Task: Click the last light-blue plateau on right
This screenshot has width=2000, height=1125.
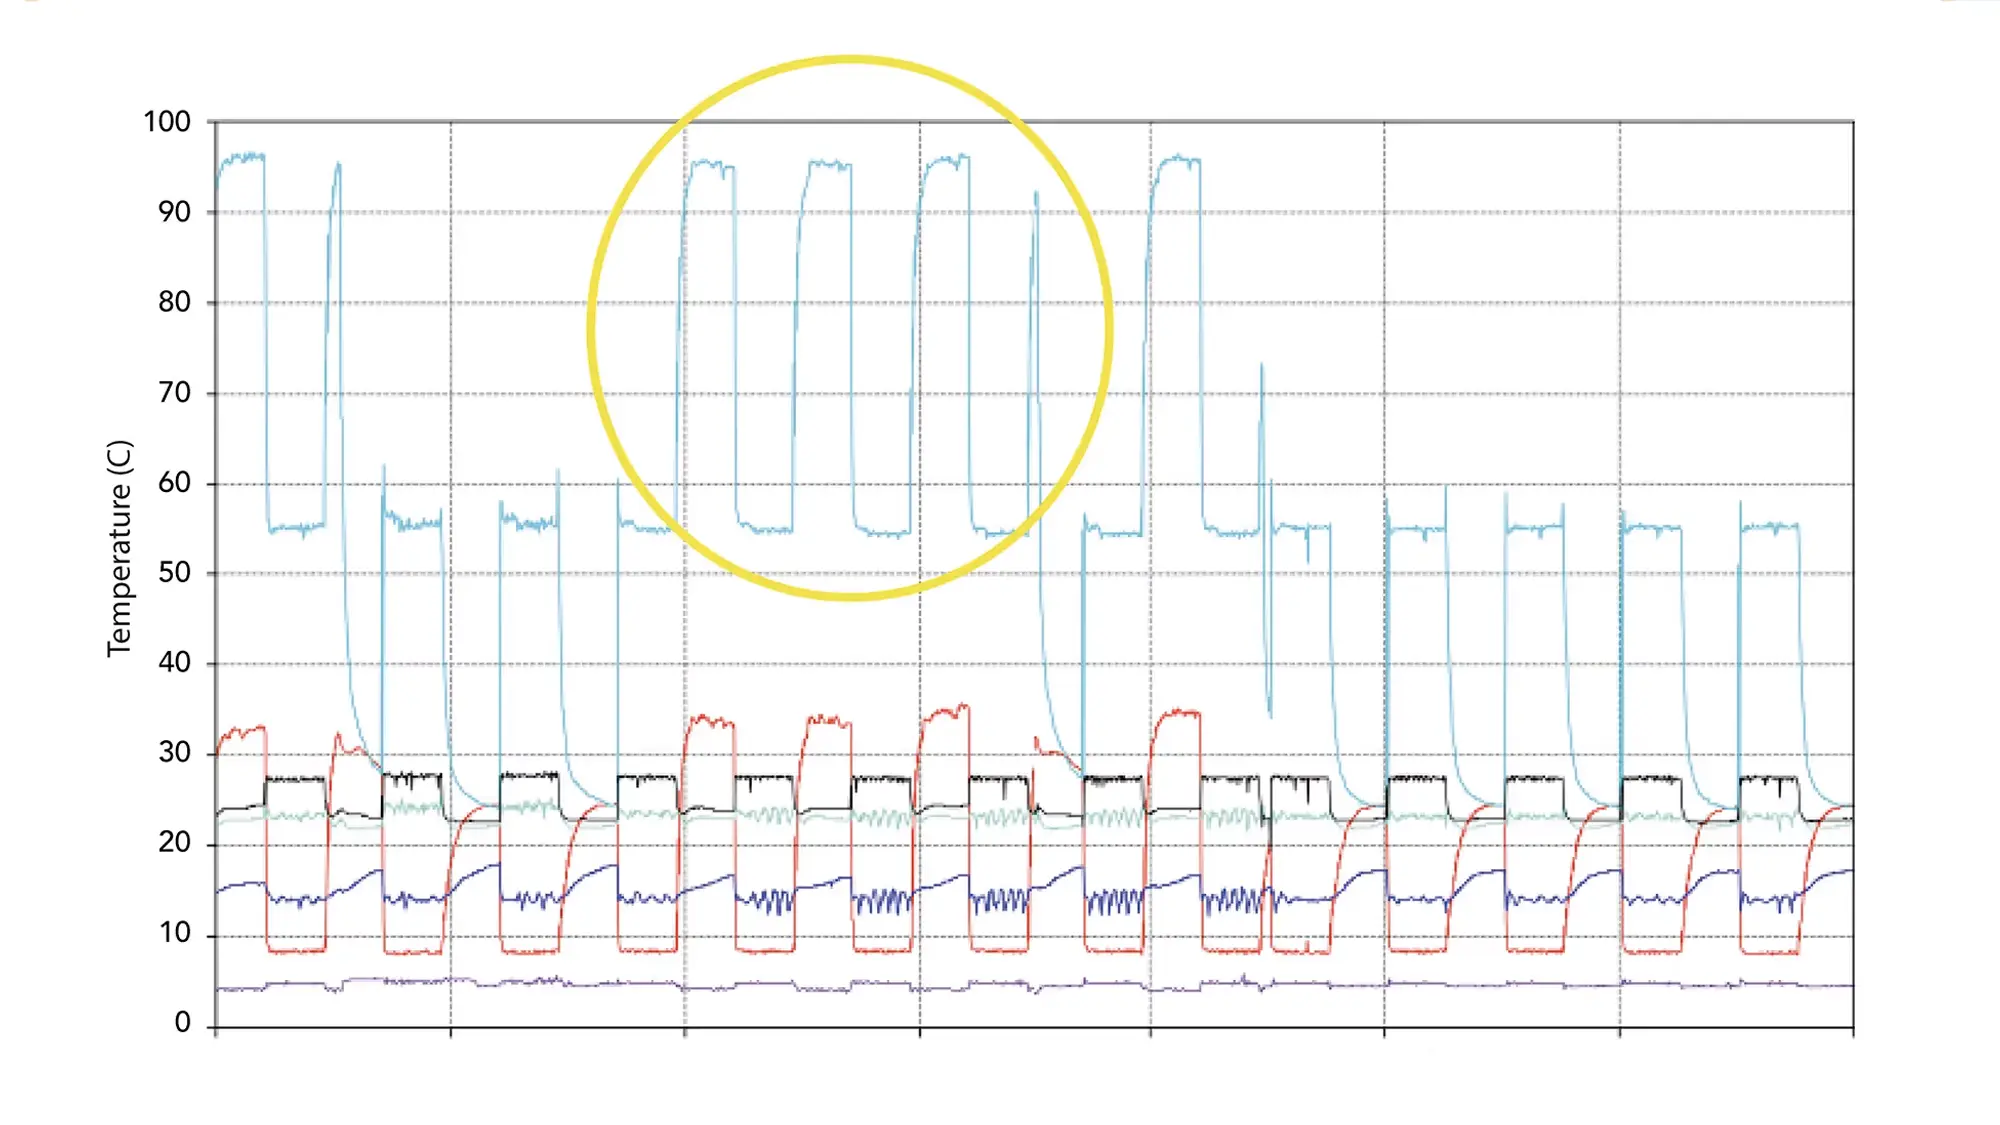Action: (1770, 526)
